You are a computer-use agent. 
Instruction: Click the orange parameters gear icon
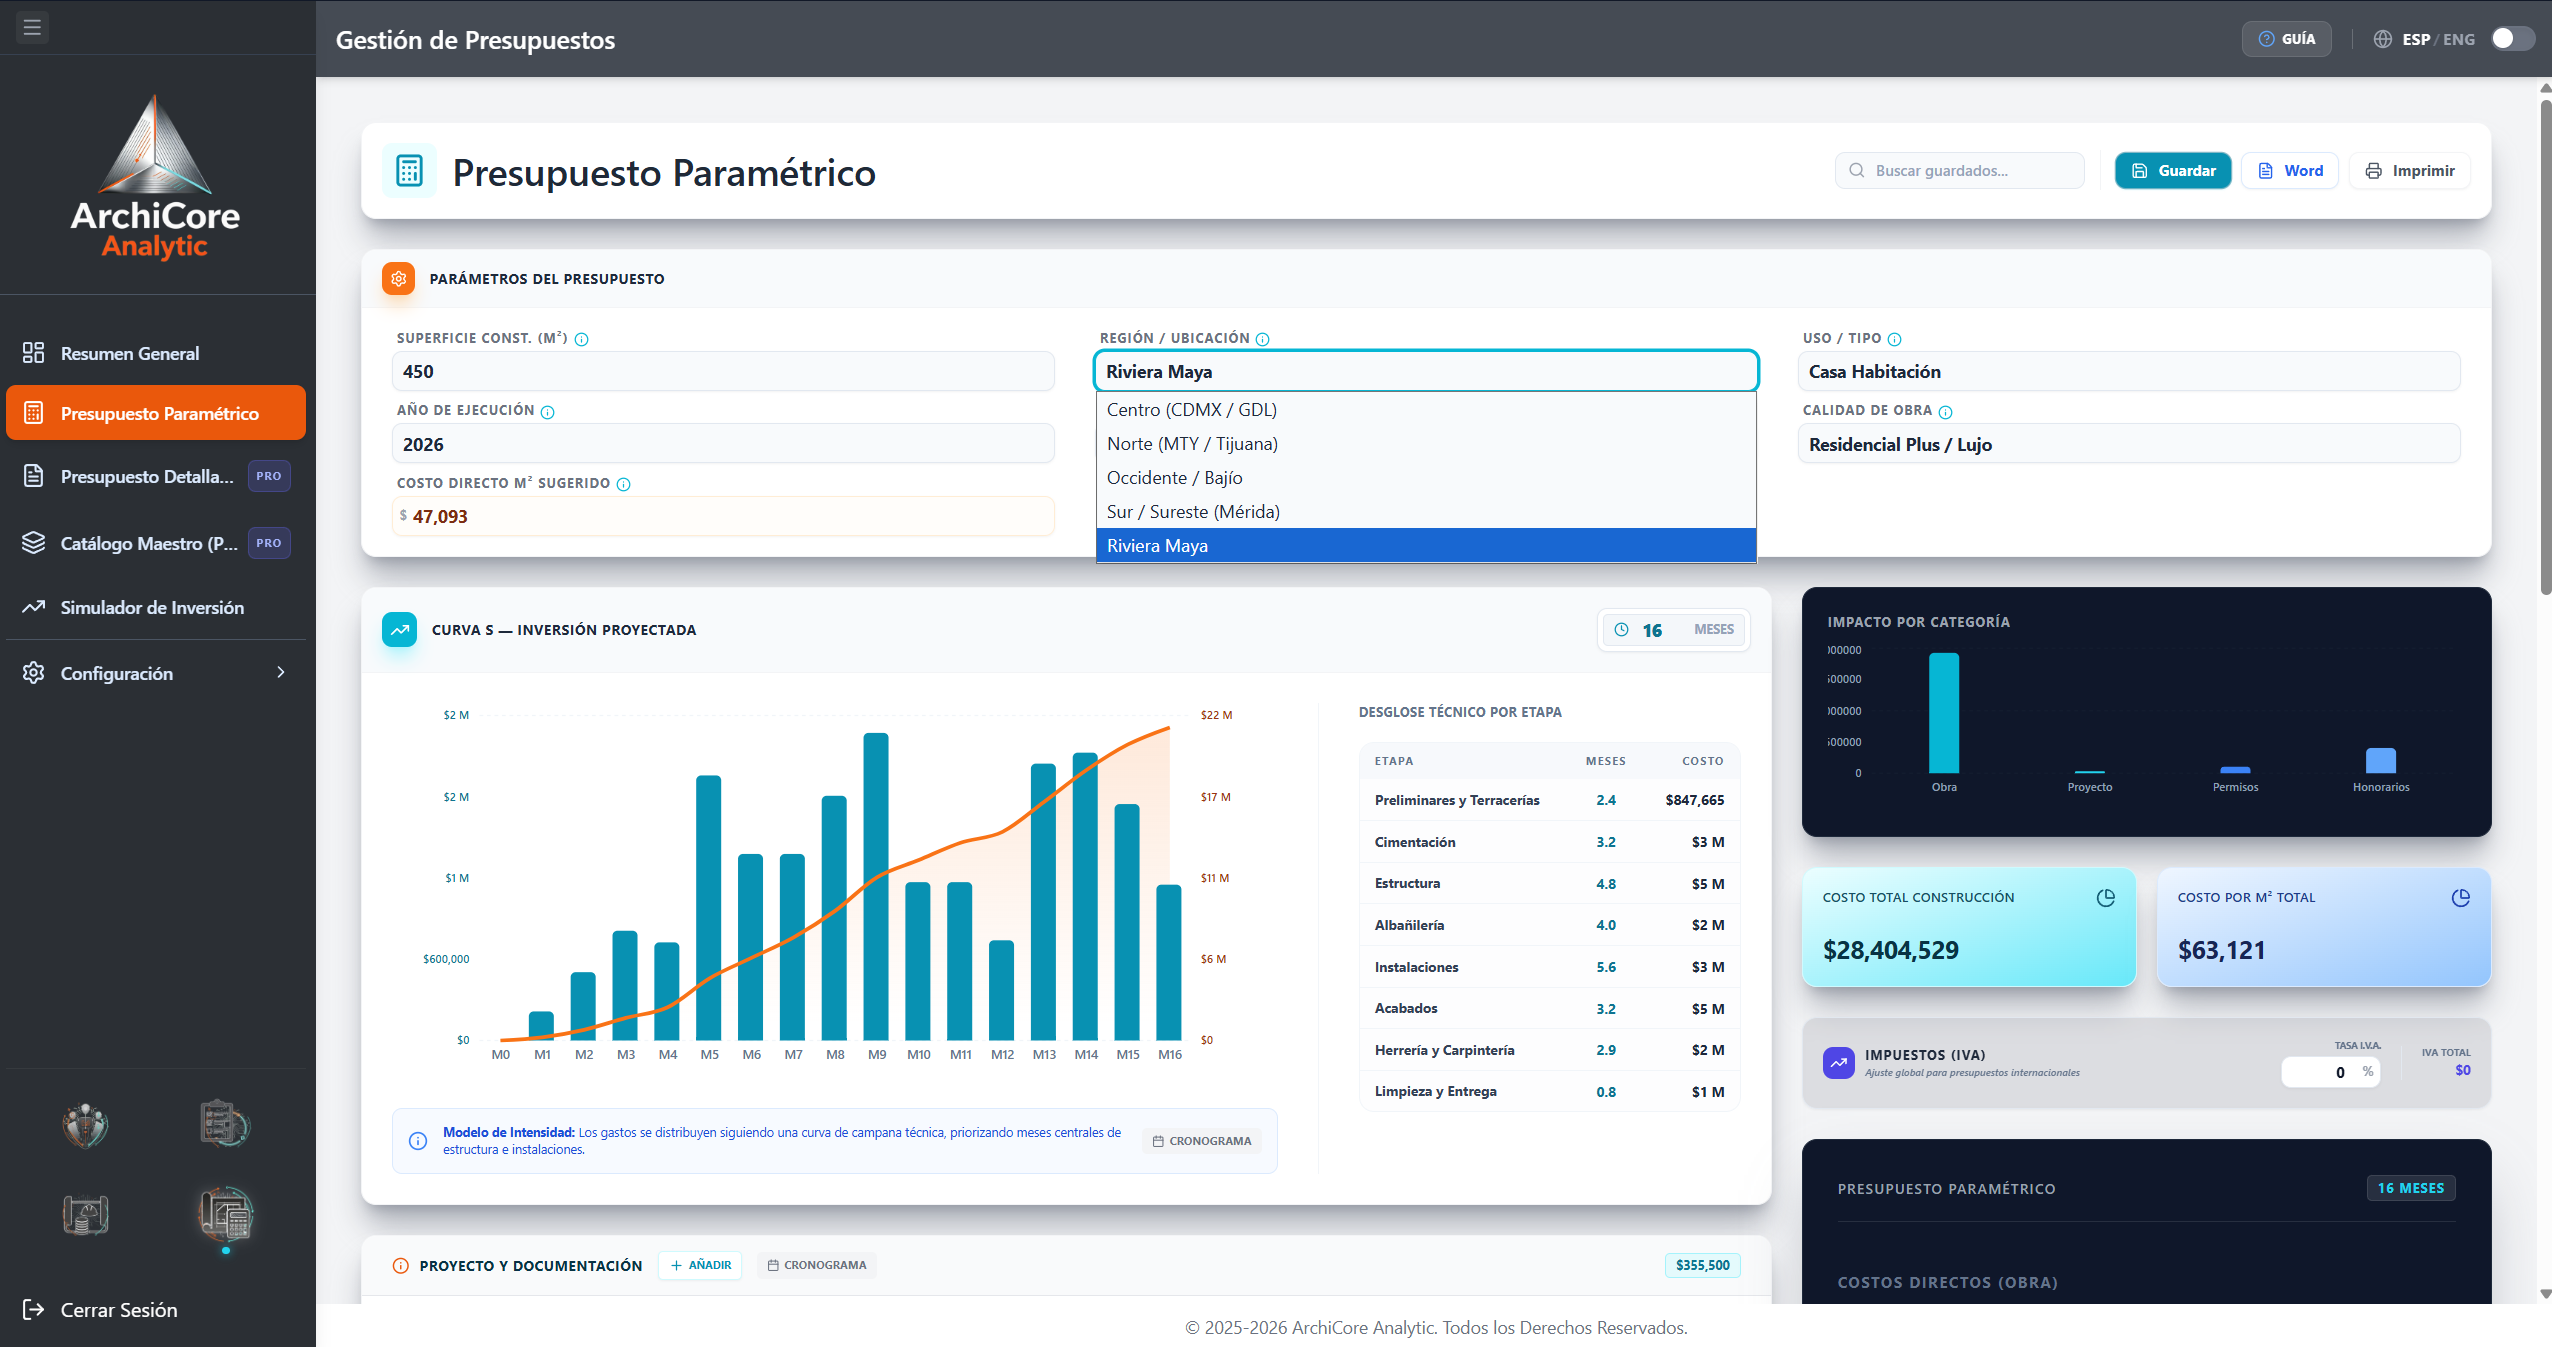point(399,279)
